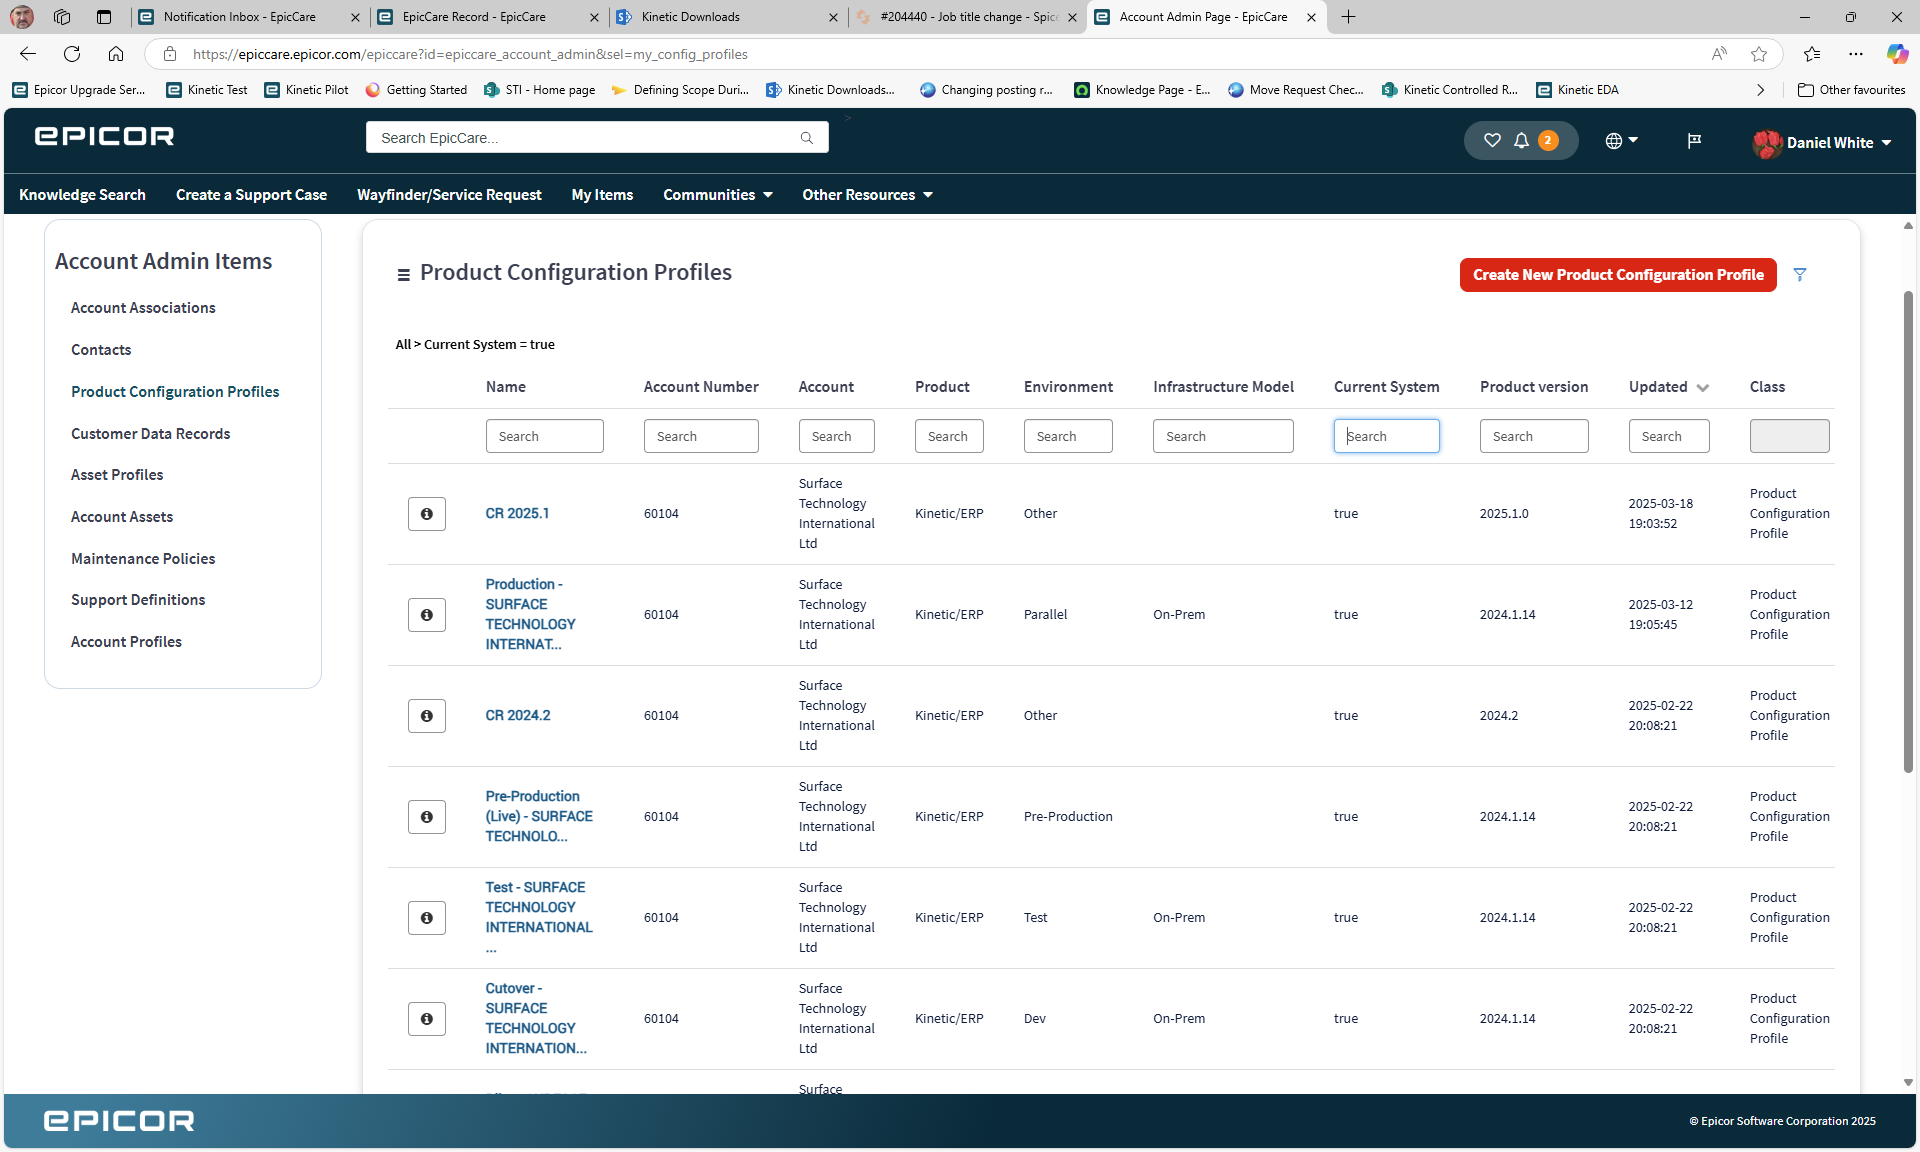Open the CR 2024.2 profile link
Viewport: 1920px width, 1152px height.
[x=518, y=716]
